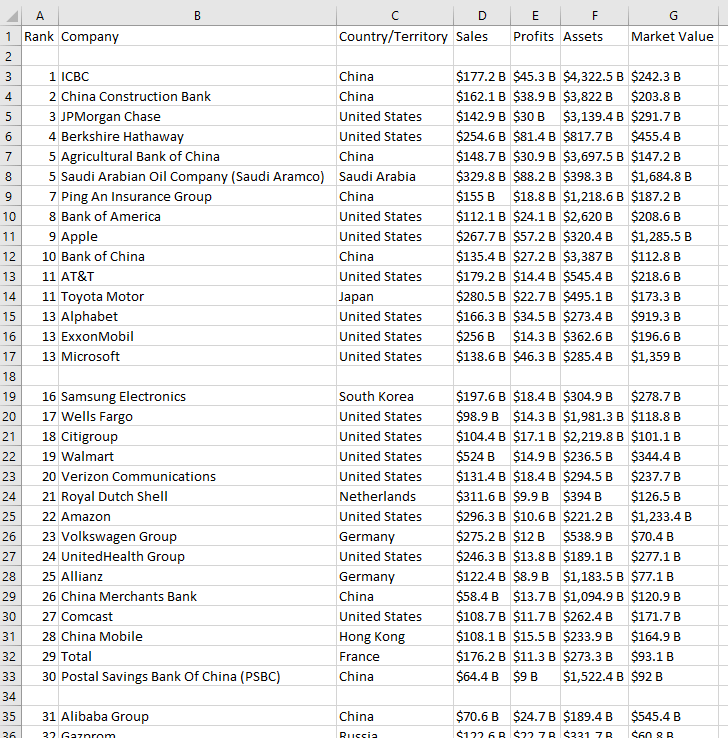This screenshot has height=738, width=728.
Task: Select row 1 header
Action: point(10,36)
